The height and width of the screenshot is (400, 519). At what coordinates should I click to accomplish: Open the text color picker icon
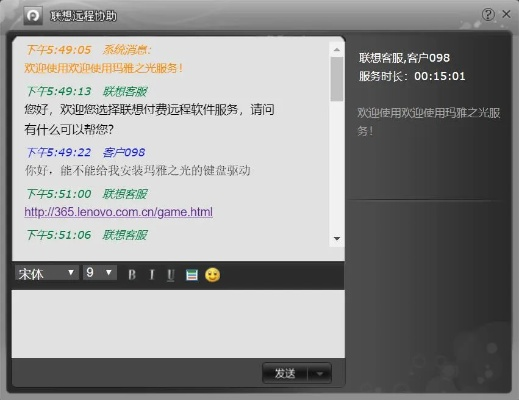click(x=192, y=275)
